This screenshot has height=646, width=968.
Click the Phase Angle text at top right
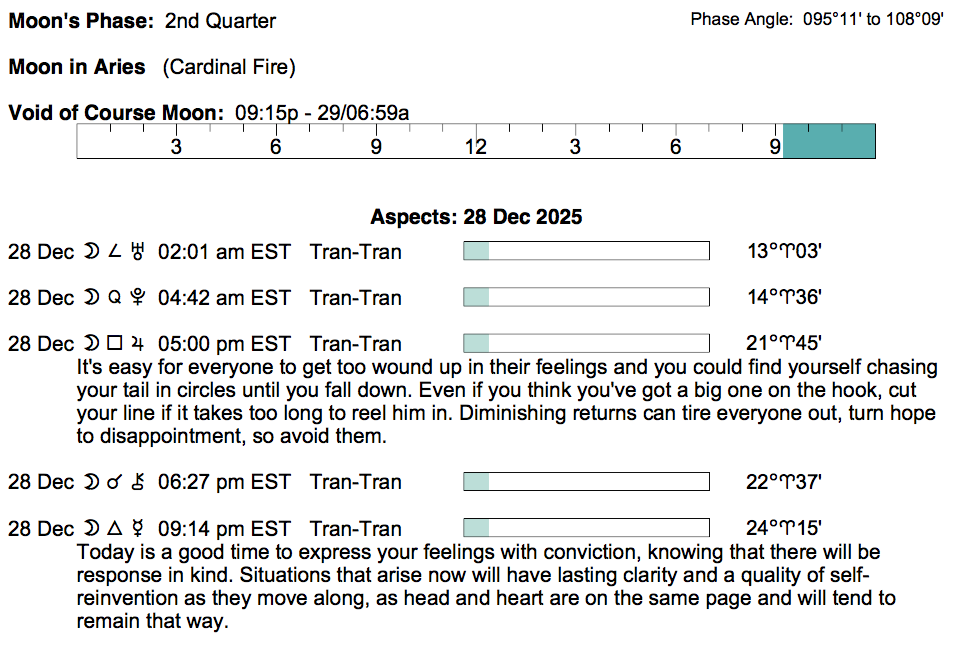816,19
